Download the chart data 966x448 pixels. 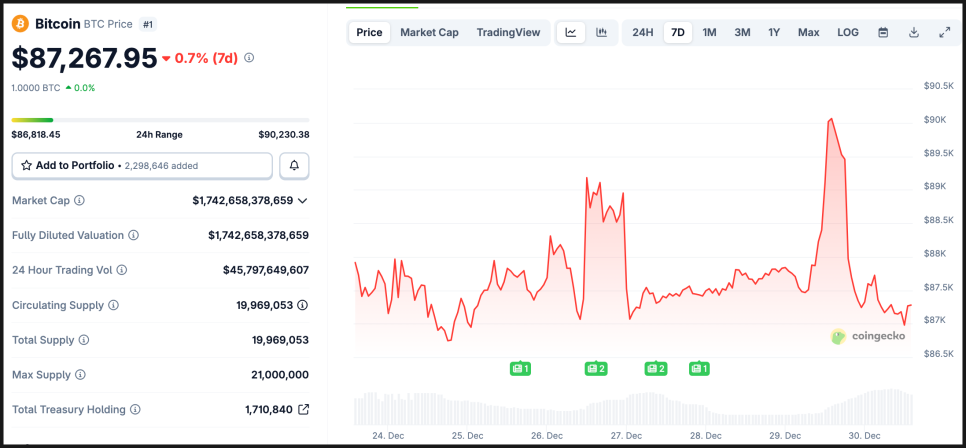click(914, 32)
